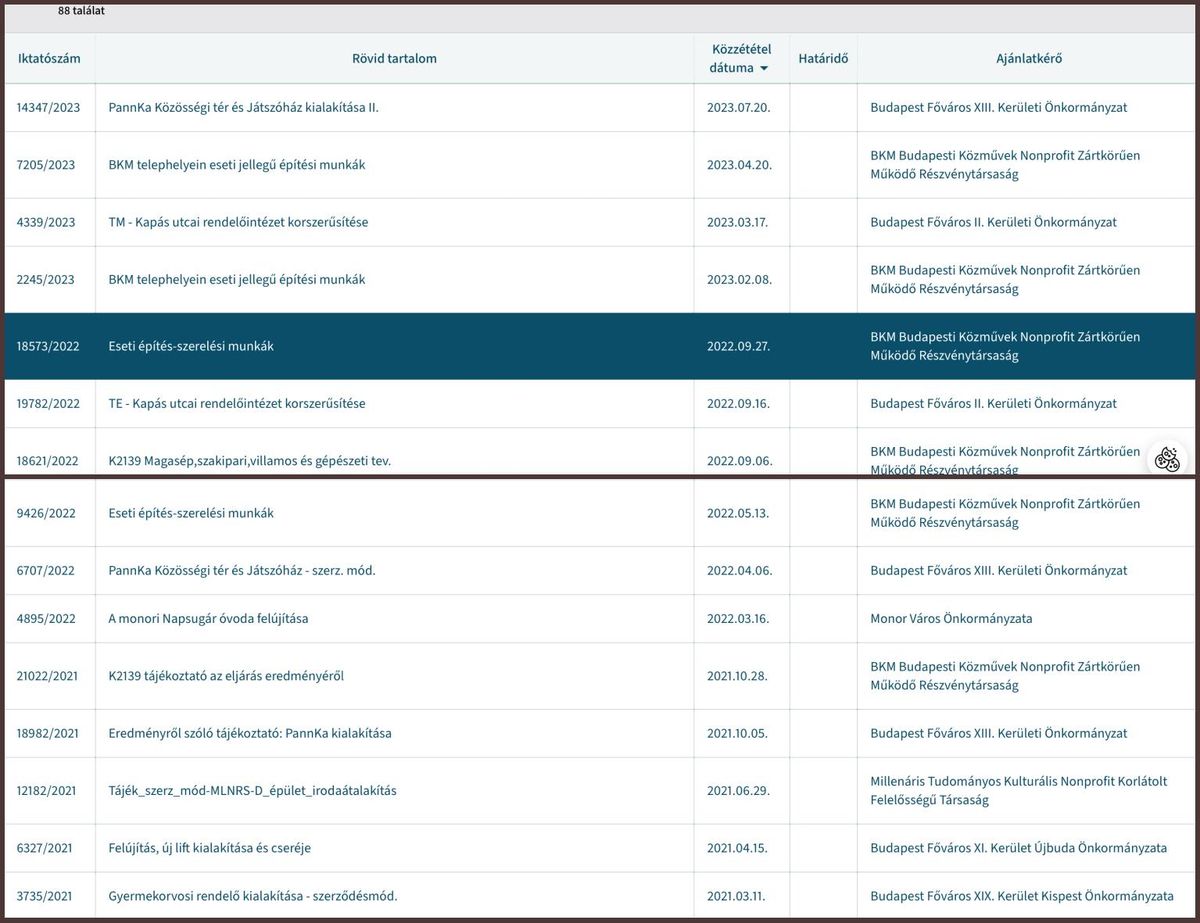Select 'Gyermekorvosi rendelő kialakítása - szerződésmód.'

coord(253,896)
